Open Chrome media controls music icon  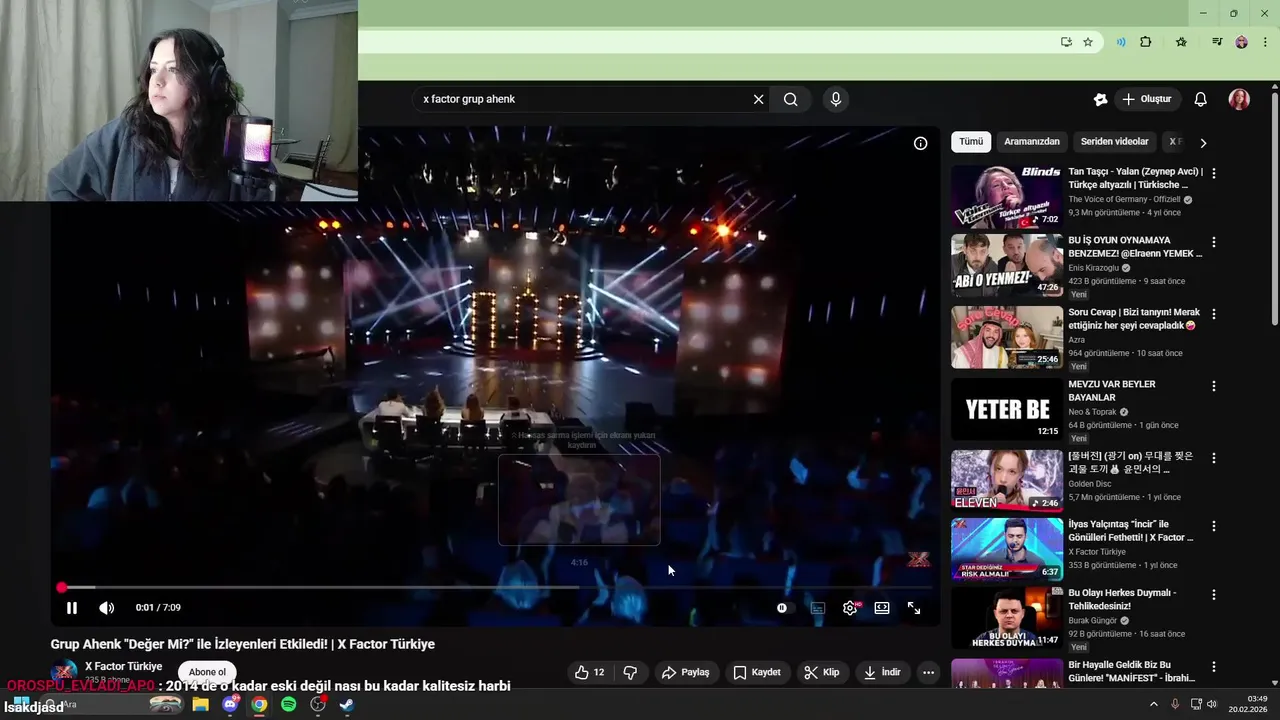click(1217, 42)
